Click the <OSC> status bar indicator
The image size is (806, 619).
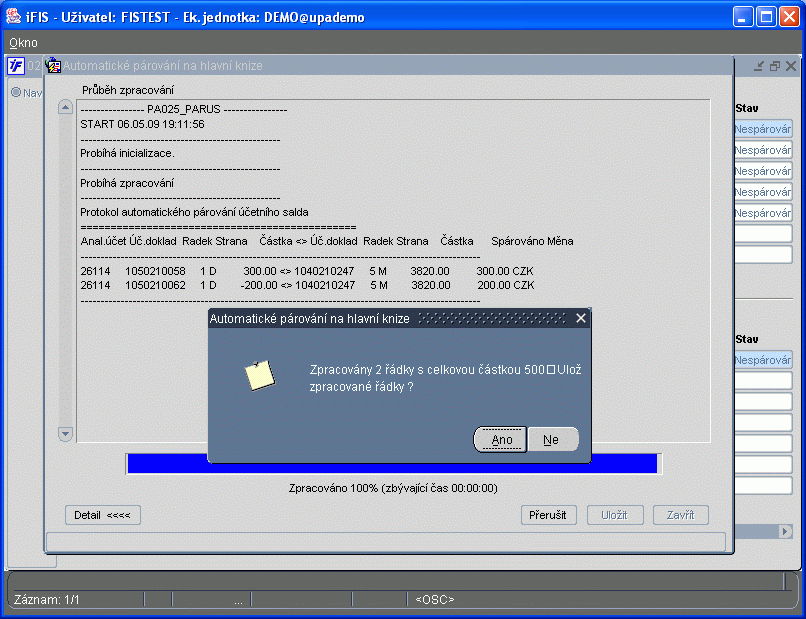tap(435, 599)
